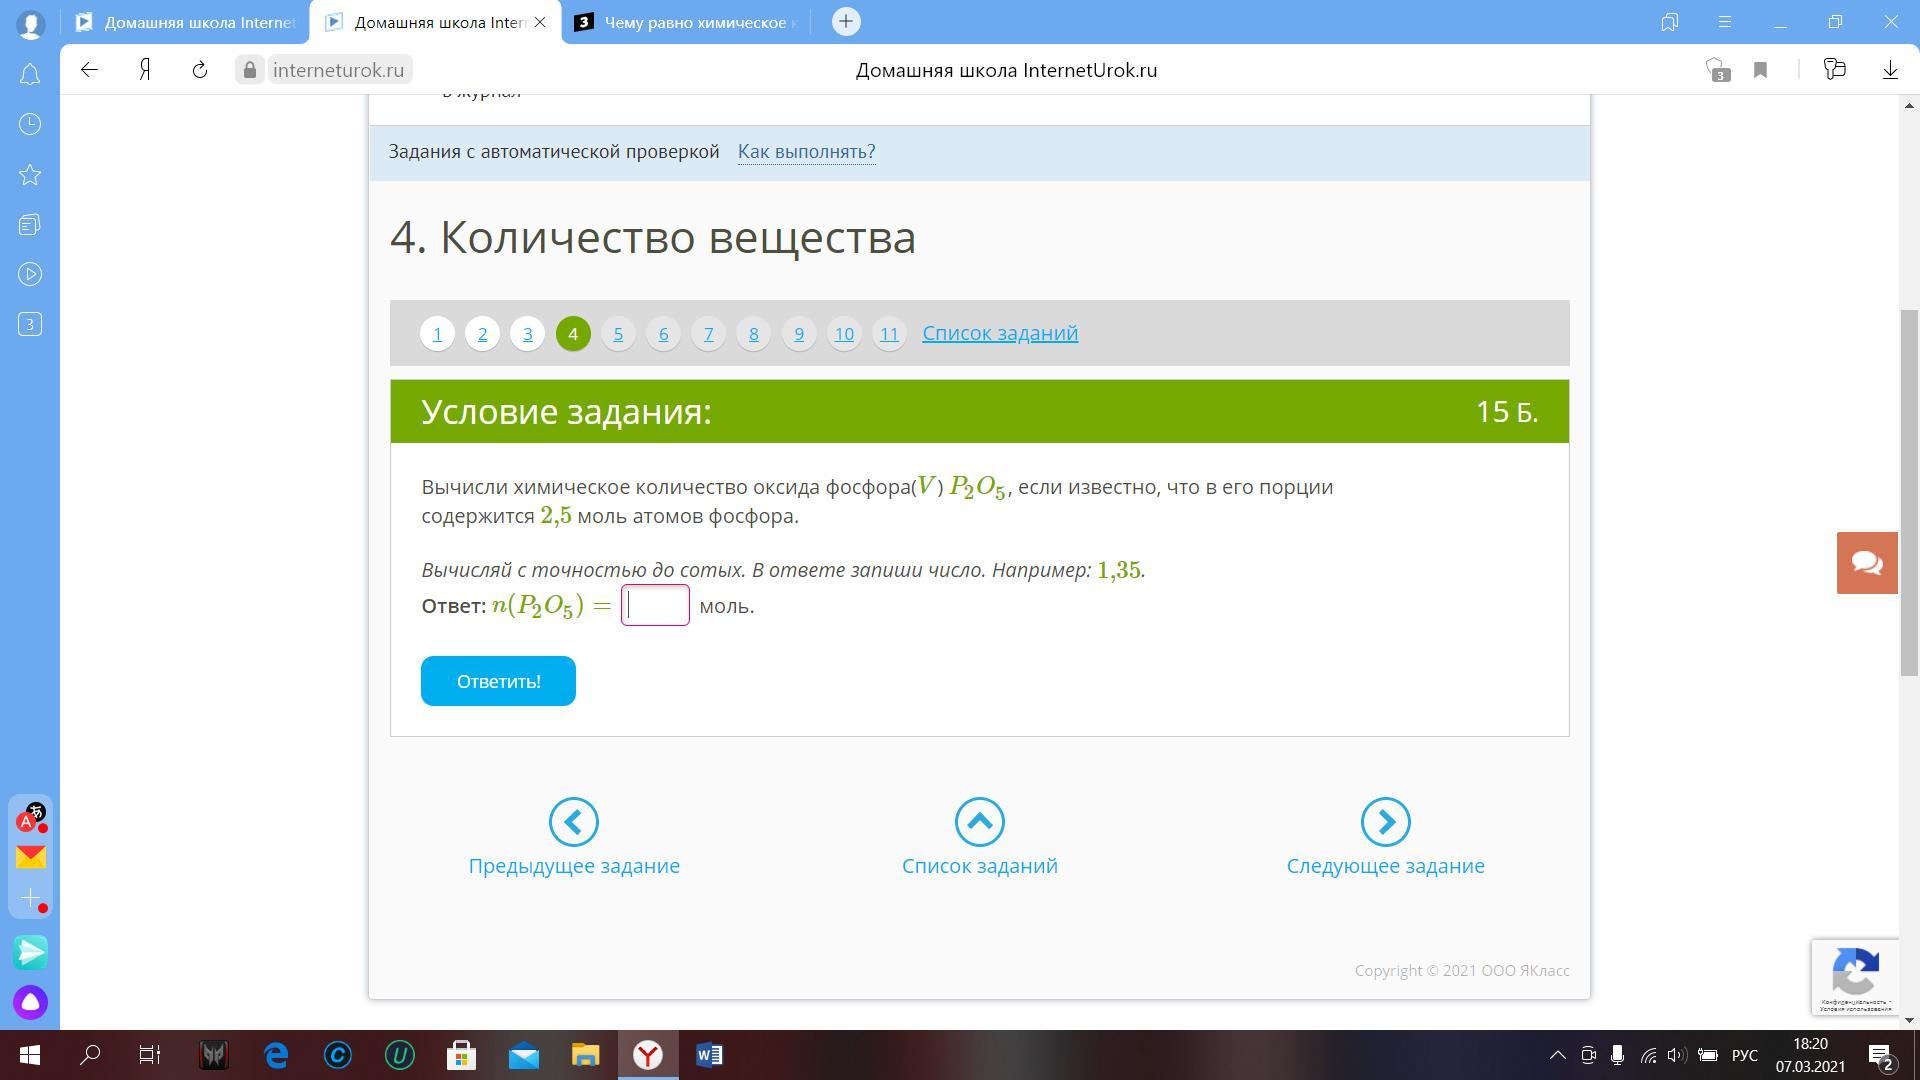Reload the page with refresh icon
Screen dimensions: 1920x1080
point(199,70)
